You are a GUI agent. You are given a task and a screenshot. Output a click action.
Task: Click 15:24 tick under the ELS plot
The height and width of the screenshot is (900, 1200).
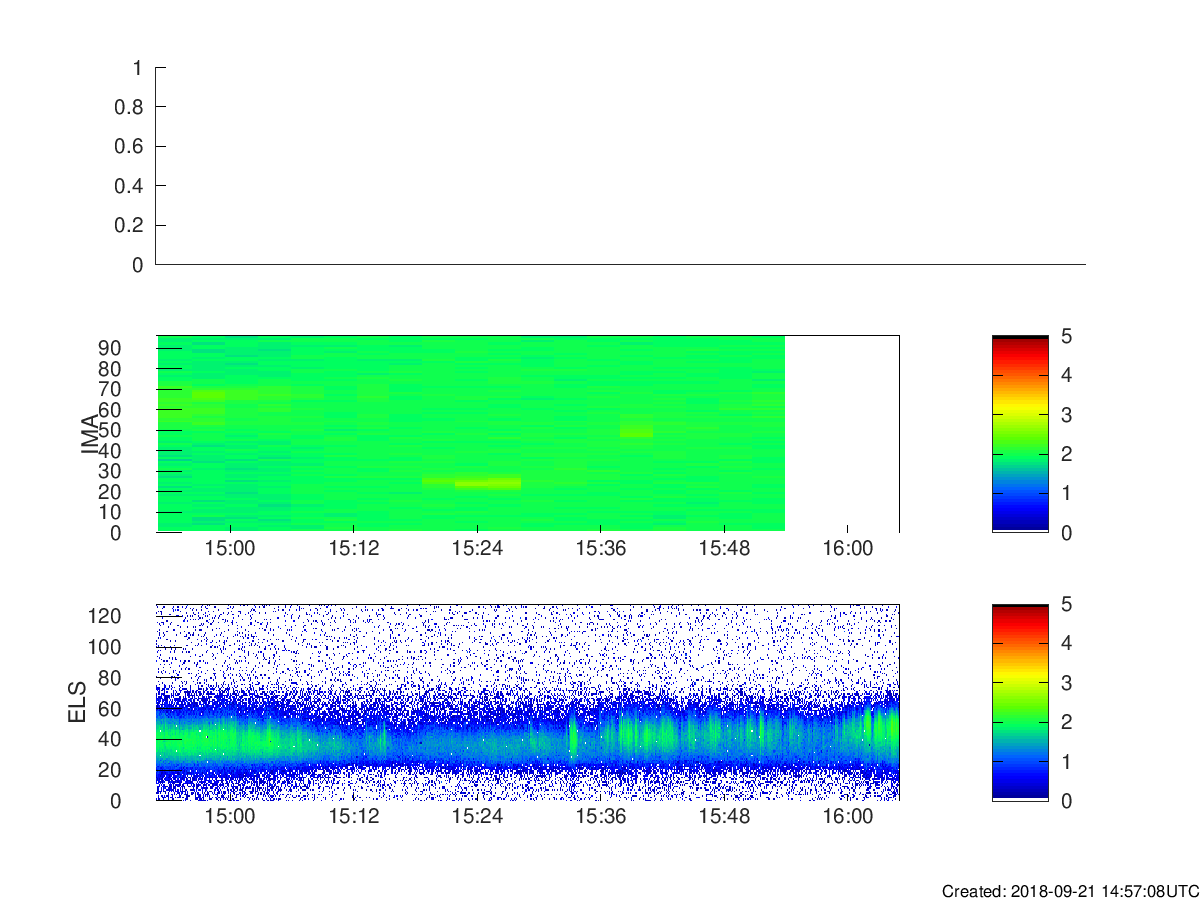[x=477, y=817]
